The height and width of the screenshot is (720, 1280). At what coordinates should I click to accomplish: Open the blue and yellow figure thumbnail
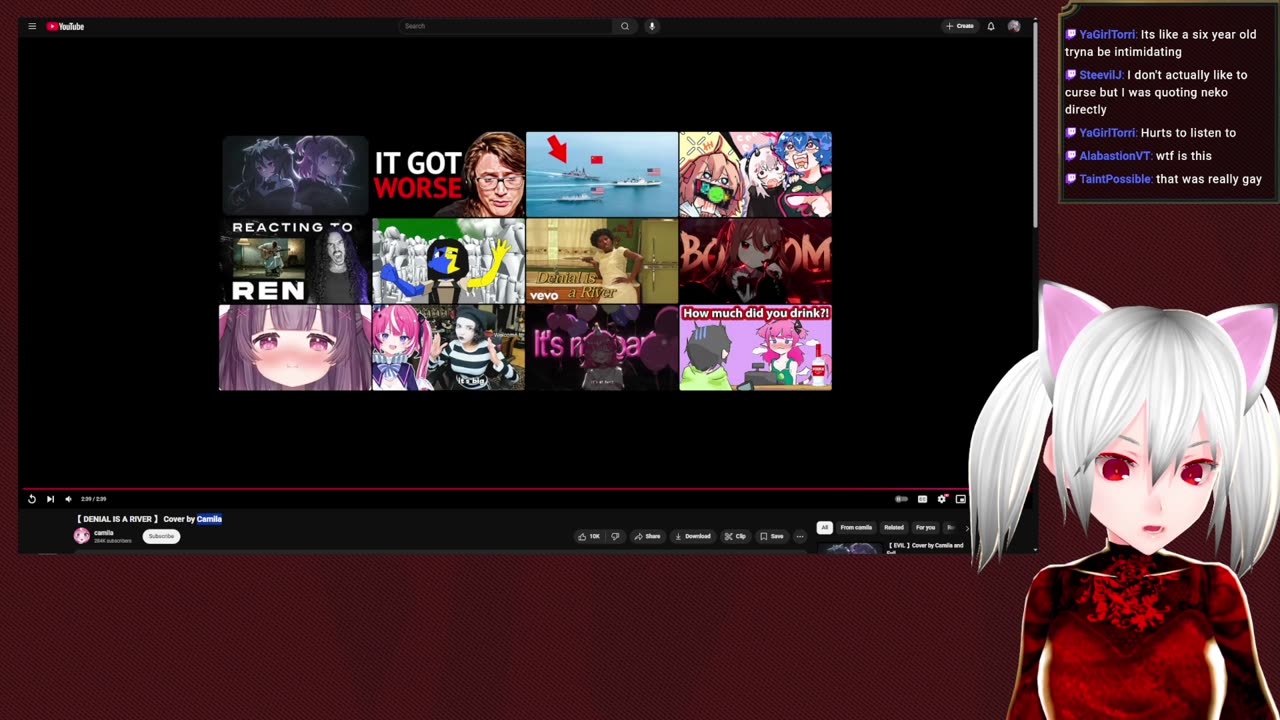[x=448, y=261]
